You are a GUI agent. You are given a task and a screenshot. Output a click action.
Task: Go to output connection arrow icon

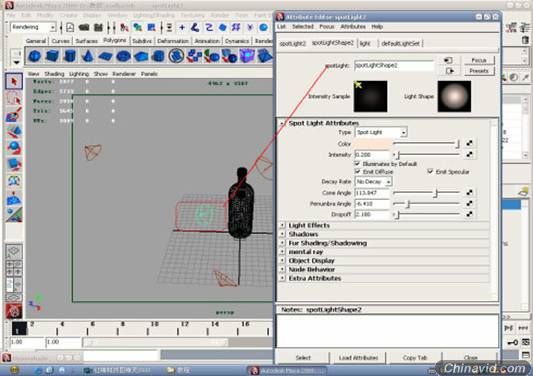449,71
